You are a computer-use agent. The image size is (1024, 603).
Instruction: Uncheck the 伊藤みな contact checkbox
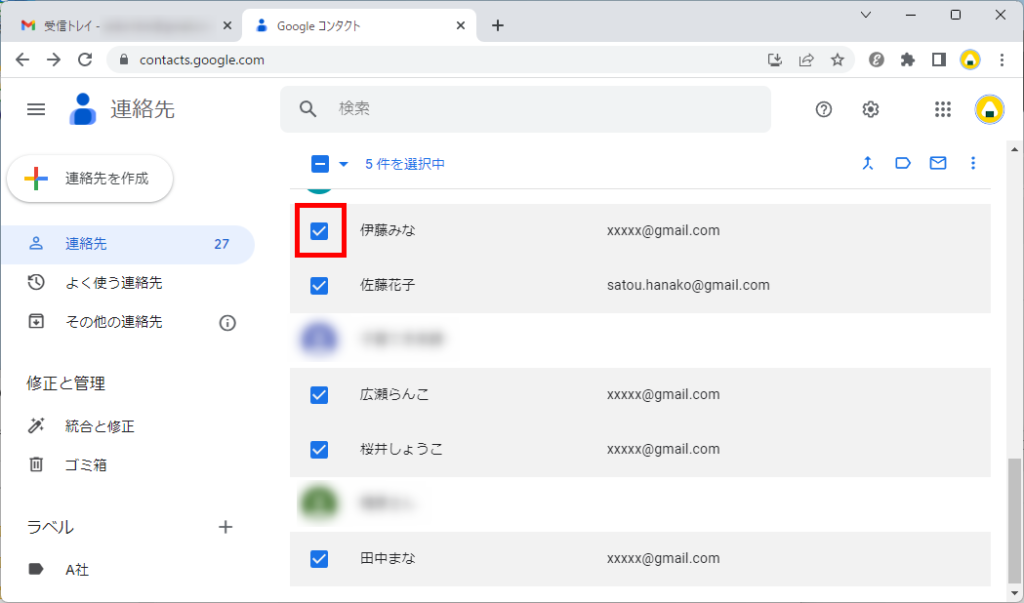(x=320, y=231)
